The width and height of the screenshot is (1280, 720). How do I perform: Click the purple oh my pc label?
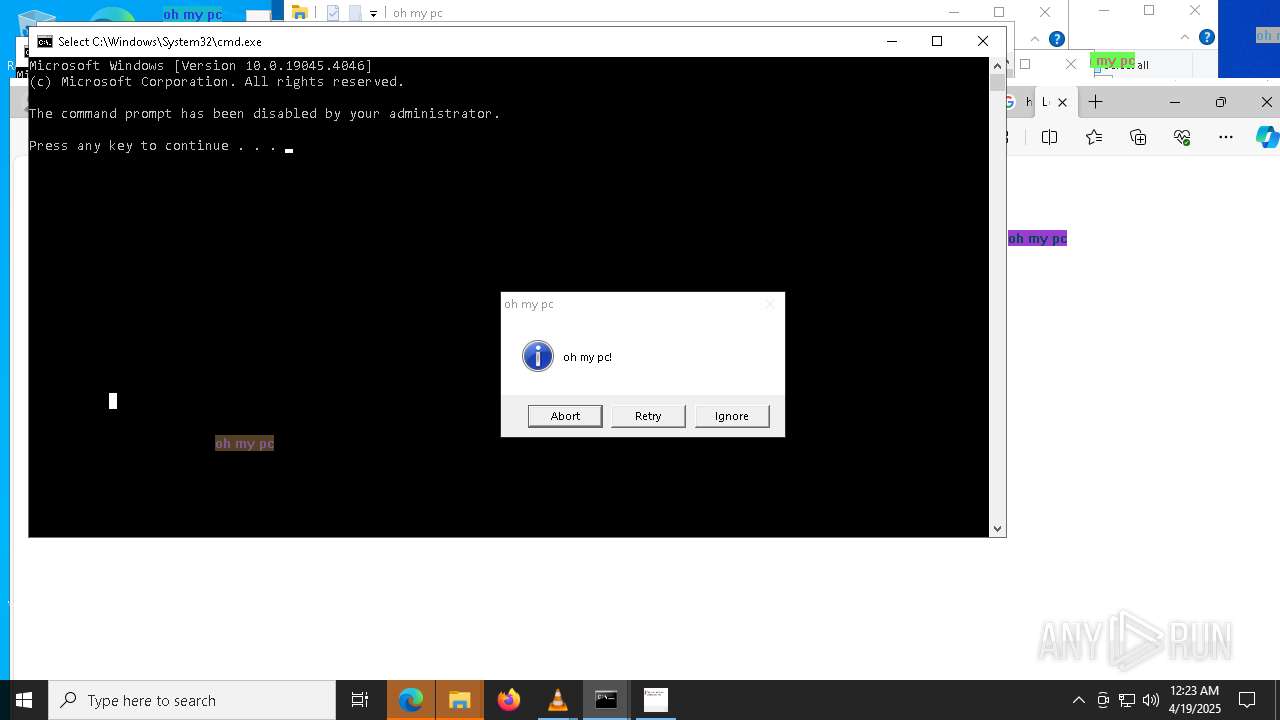click(1037, 238)
